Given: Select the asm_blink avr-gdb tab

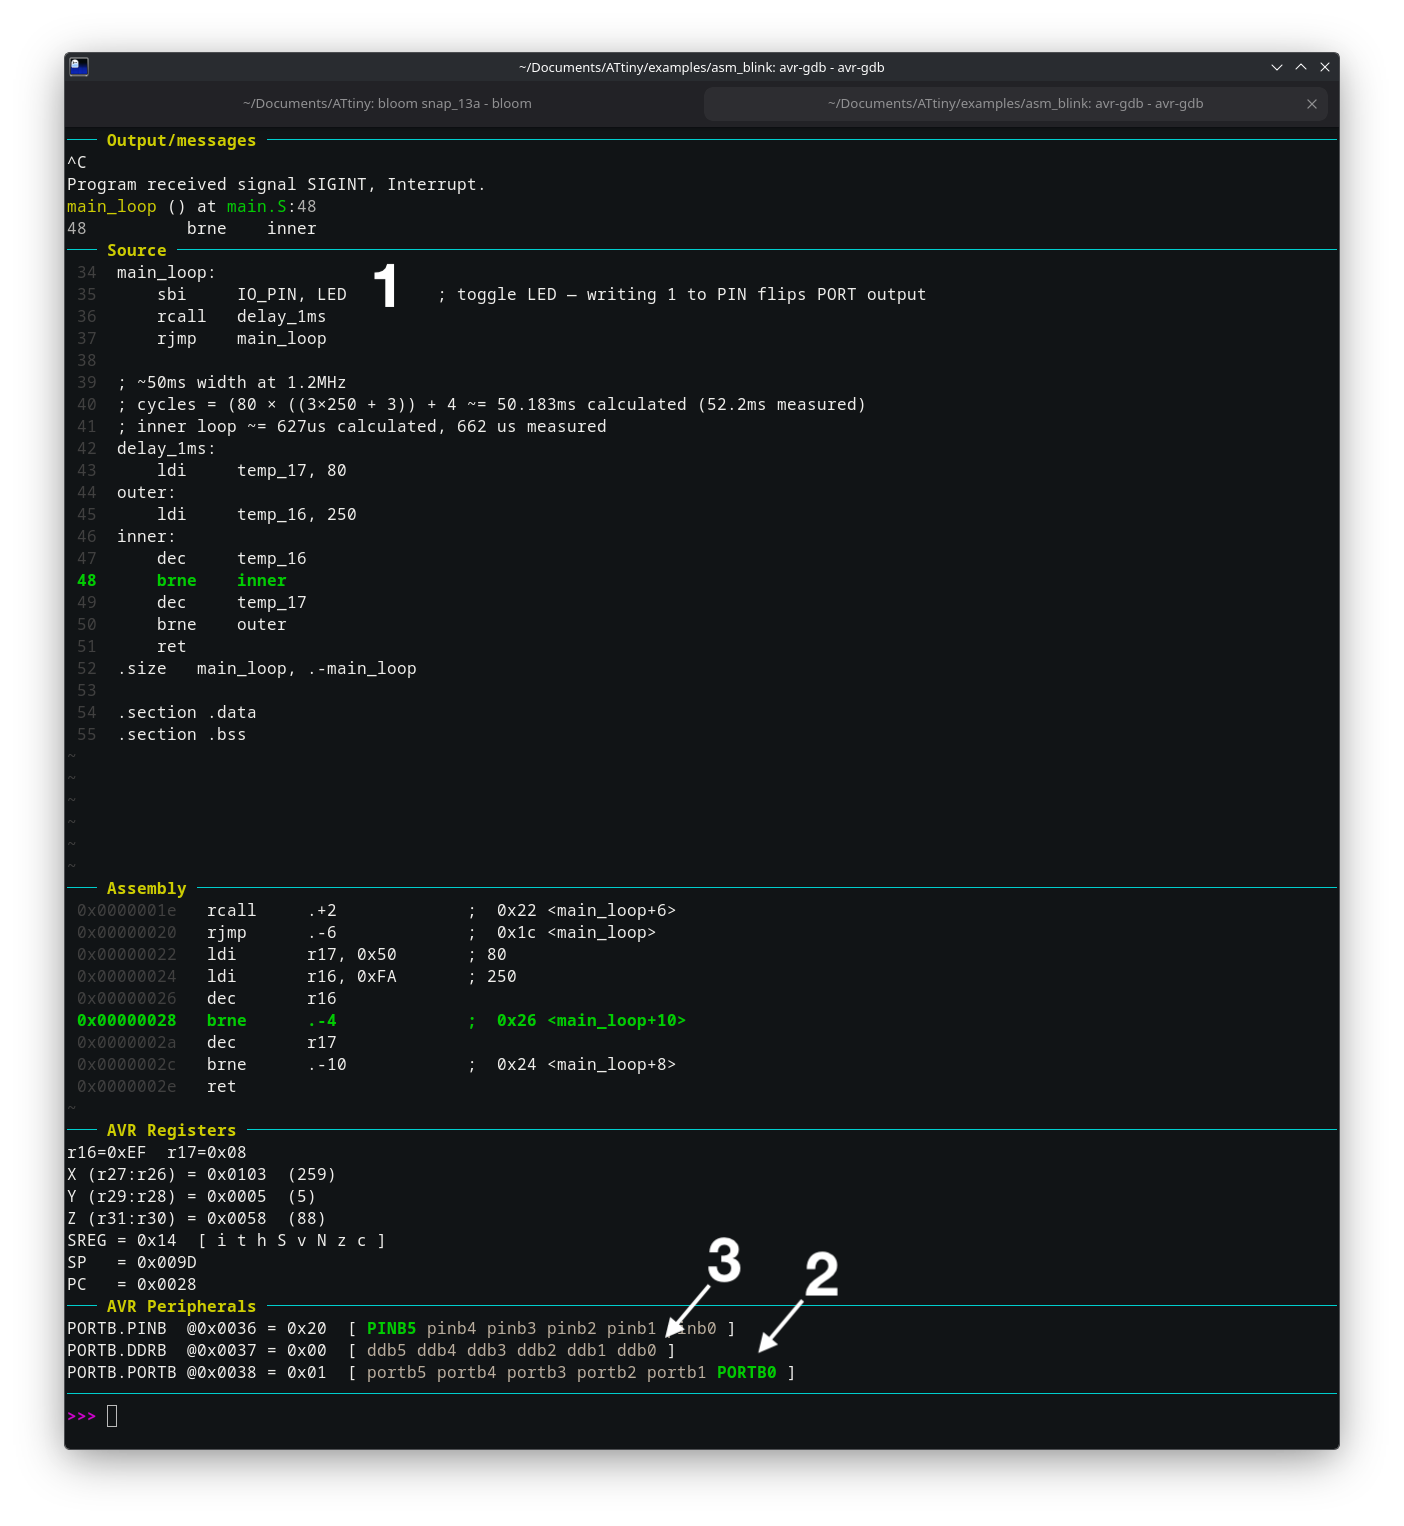Looking at the screenshot, I should pos(1015,104).
